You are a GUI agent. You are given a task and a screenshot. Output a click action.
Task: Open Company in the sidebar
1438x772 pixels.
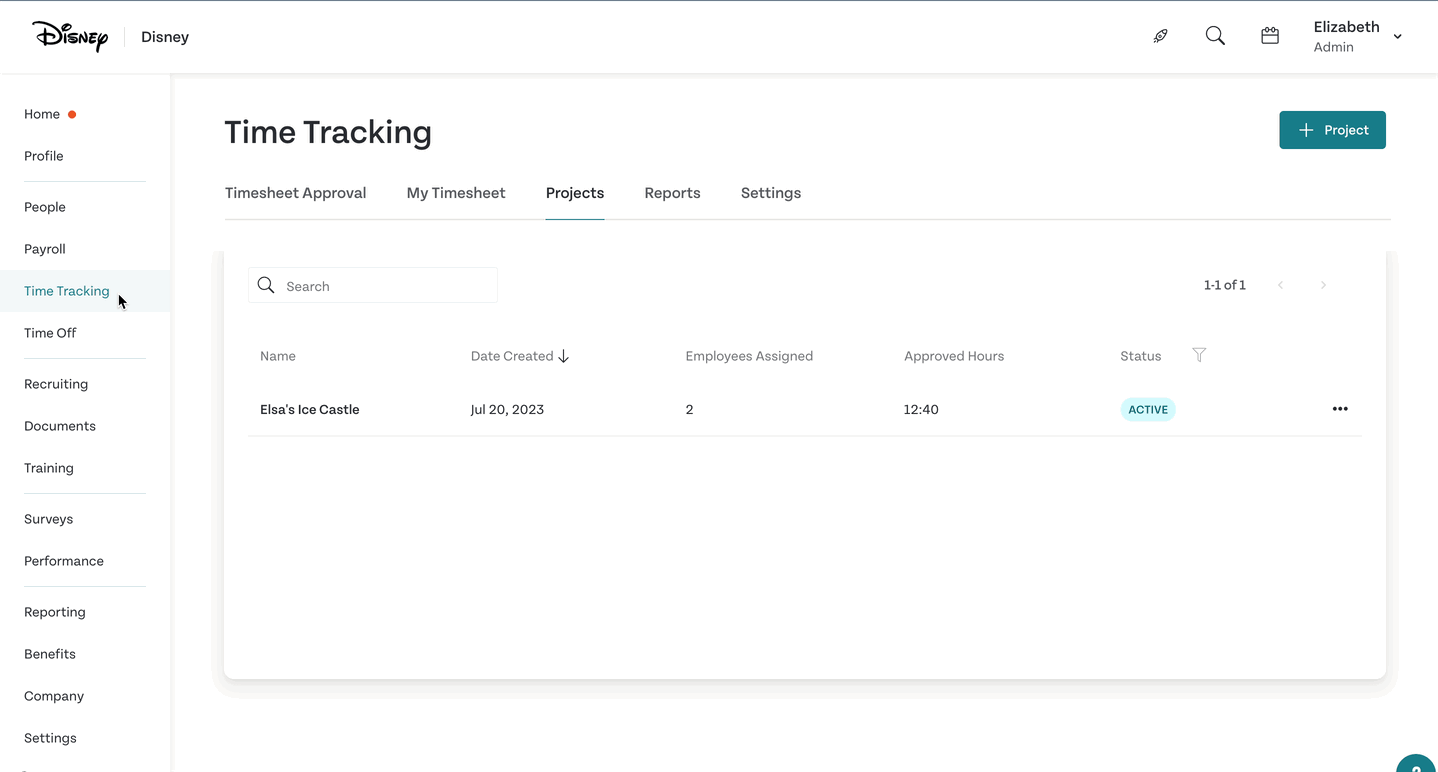click(x=54, y=696)
